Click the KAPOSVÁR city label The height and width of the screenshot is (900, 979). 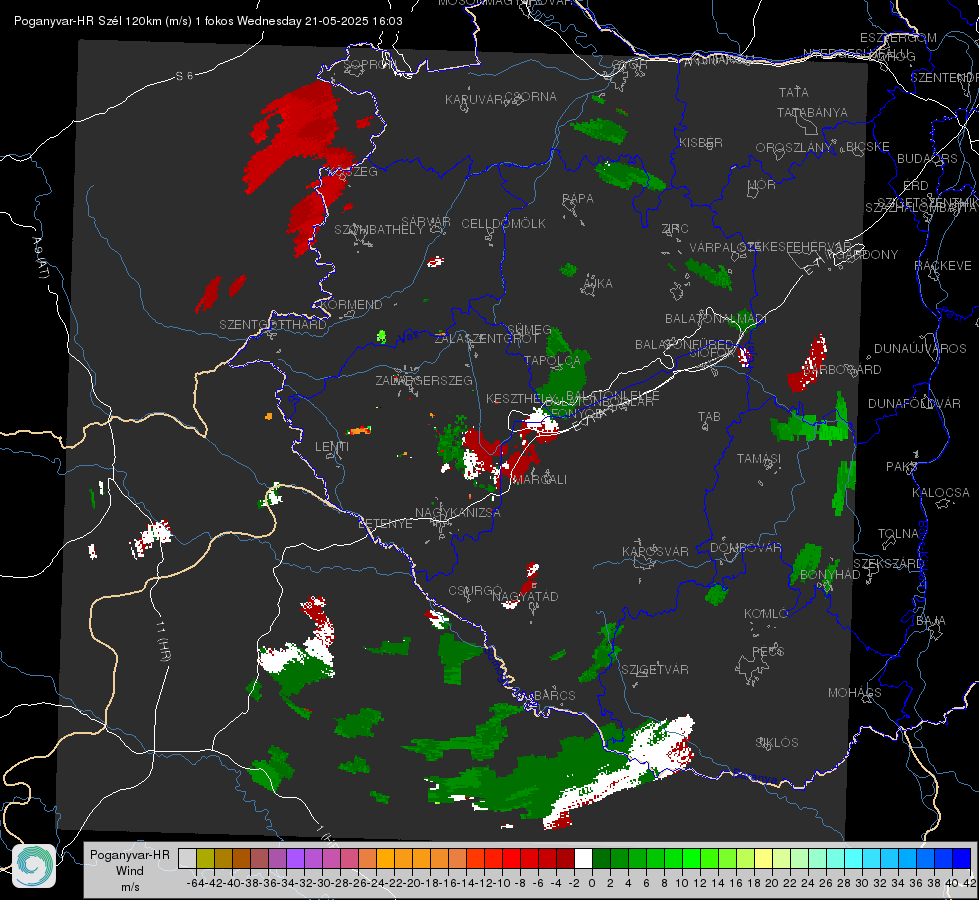655,551
